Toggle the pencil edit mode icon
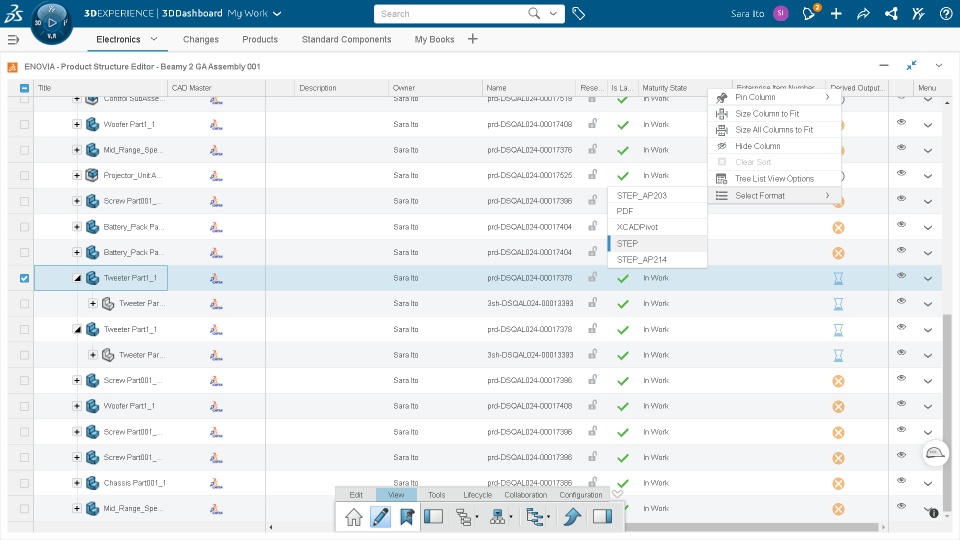Image resolution: width=960 pixels, height=540 pixels. point(380,517)
